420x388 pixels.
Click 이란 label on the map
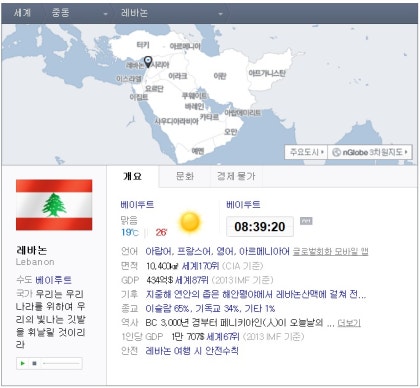220,76
